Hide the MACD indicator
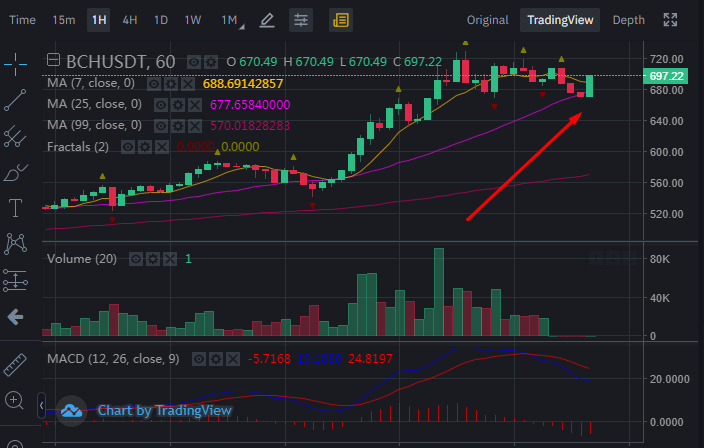The image size is (704, 448). point(199,359)
